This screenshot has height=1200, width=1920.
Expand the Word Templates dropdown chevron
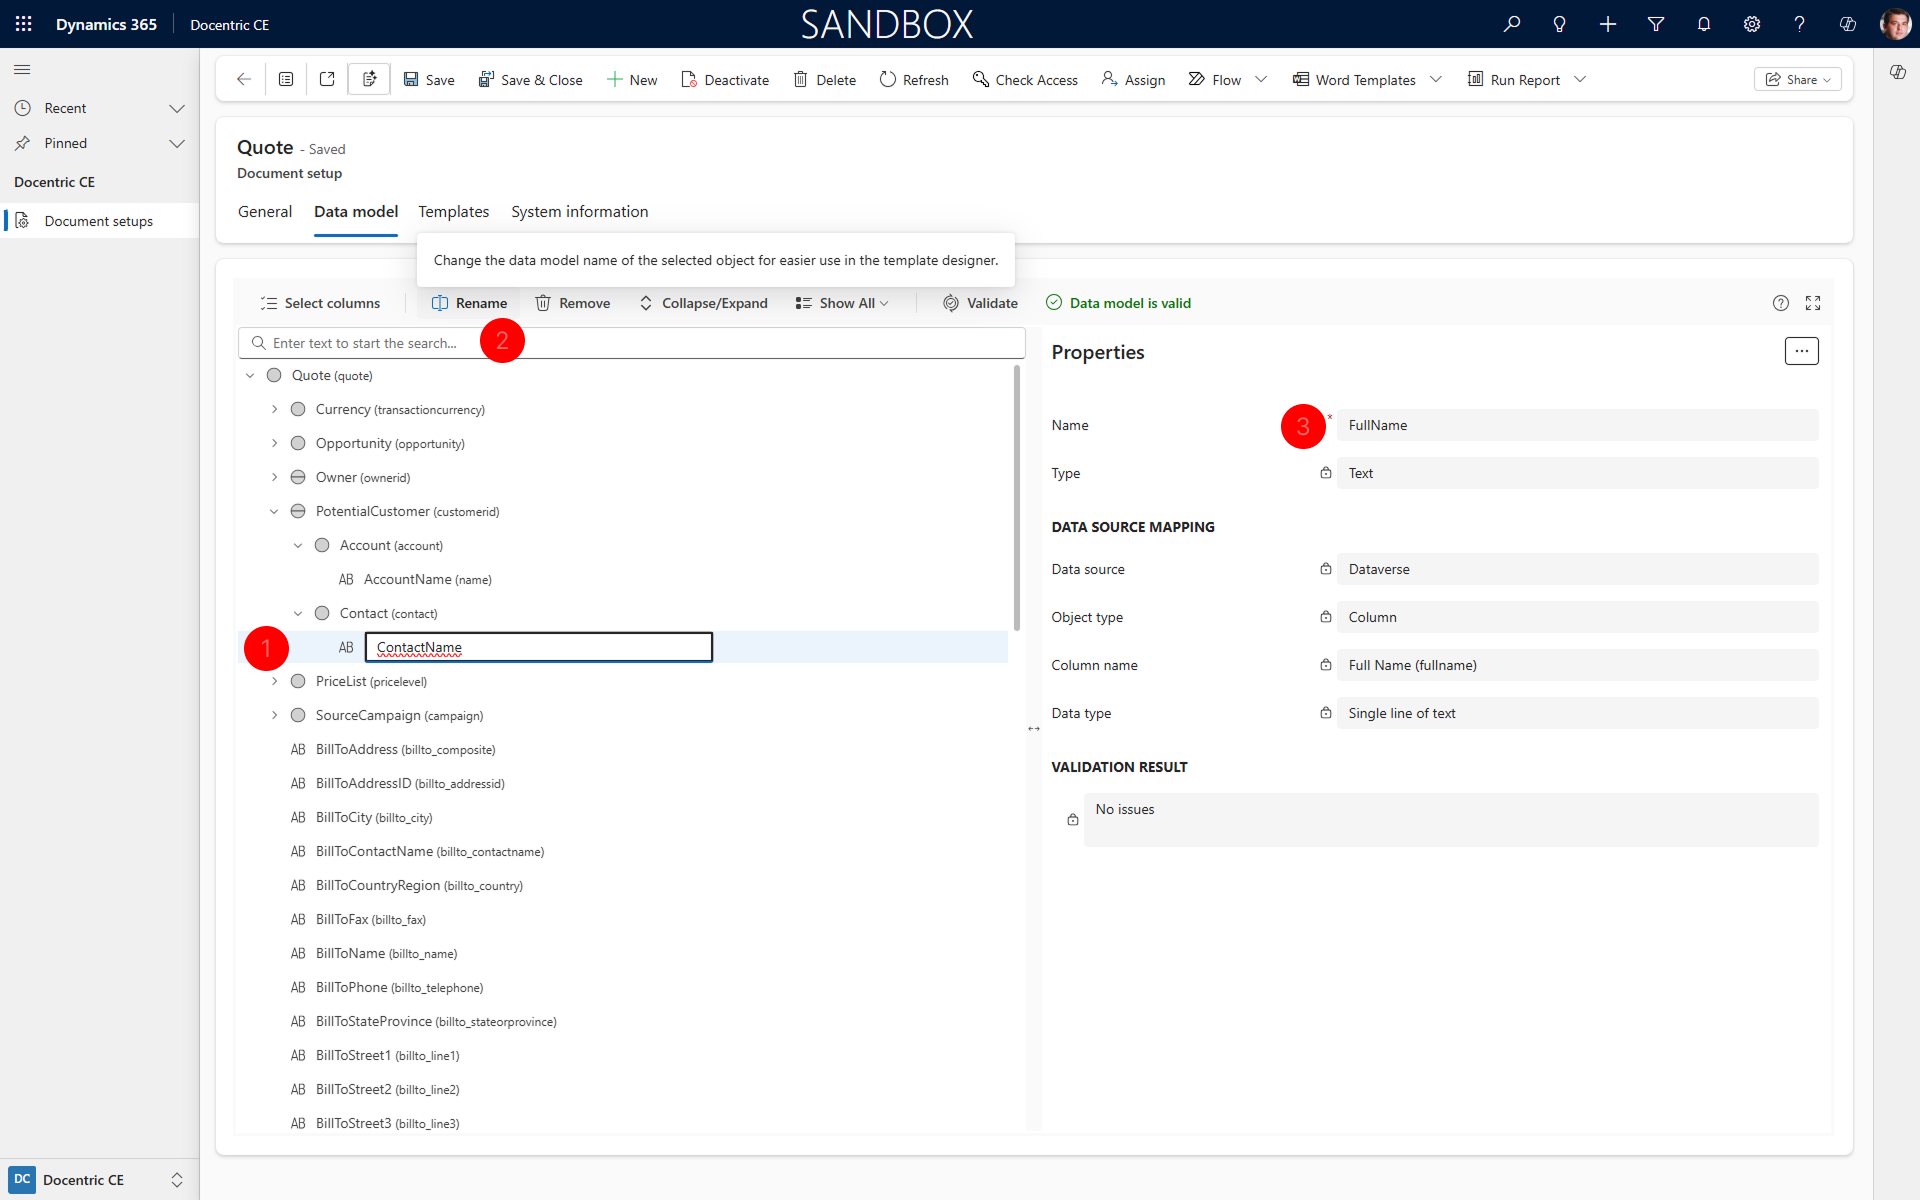[1436, 79]
